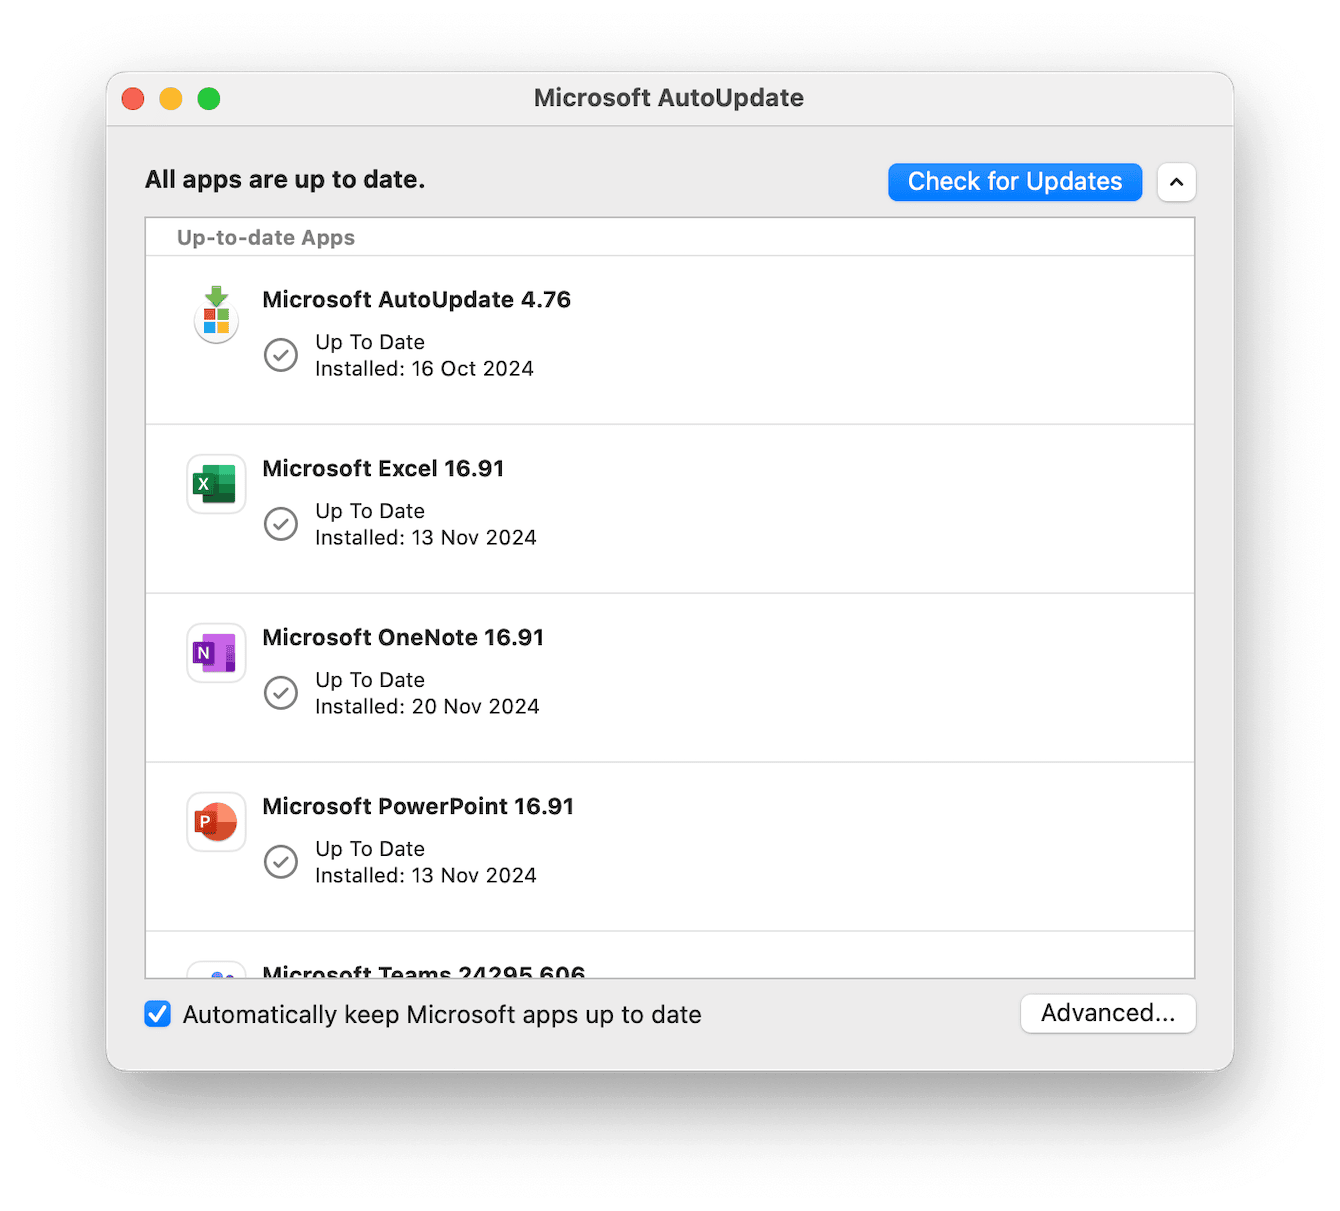
Task: Open the Advanced settings
Action: (1108, 1013)
